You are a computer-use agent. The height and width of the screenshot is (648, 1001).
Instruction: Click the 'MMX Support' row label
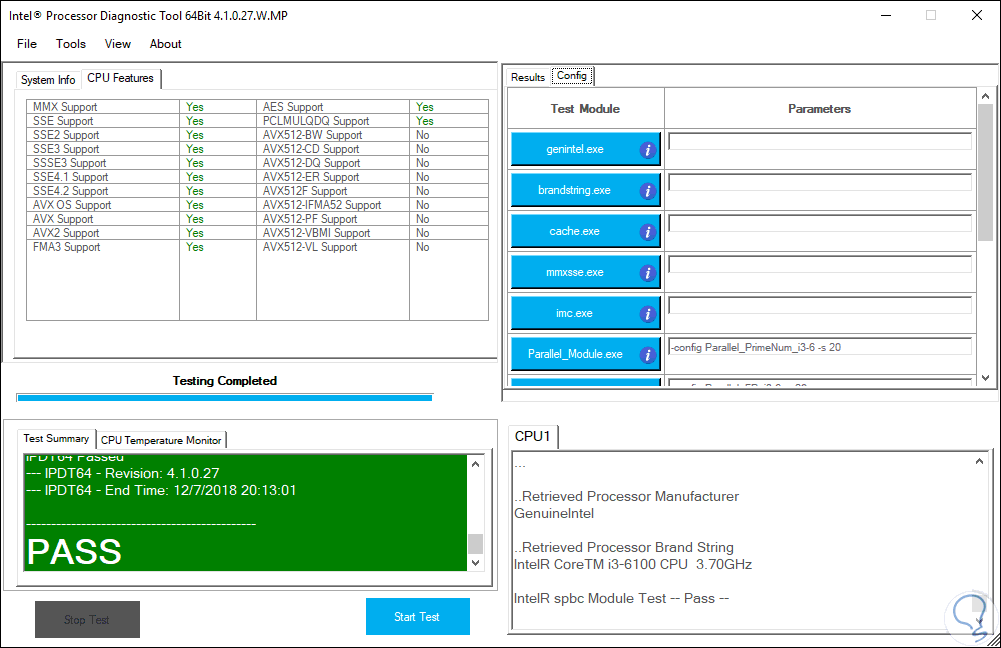(x=65, y=107)
